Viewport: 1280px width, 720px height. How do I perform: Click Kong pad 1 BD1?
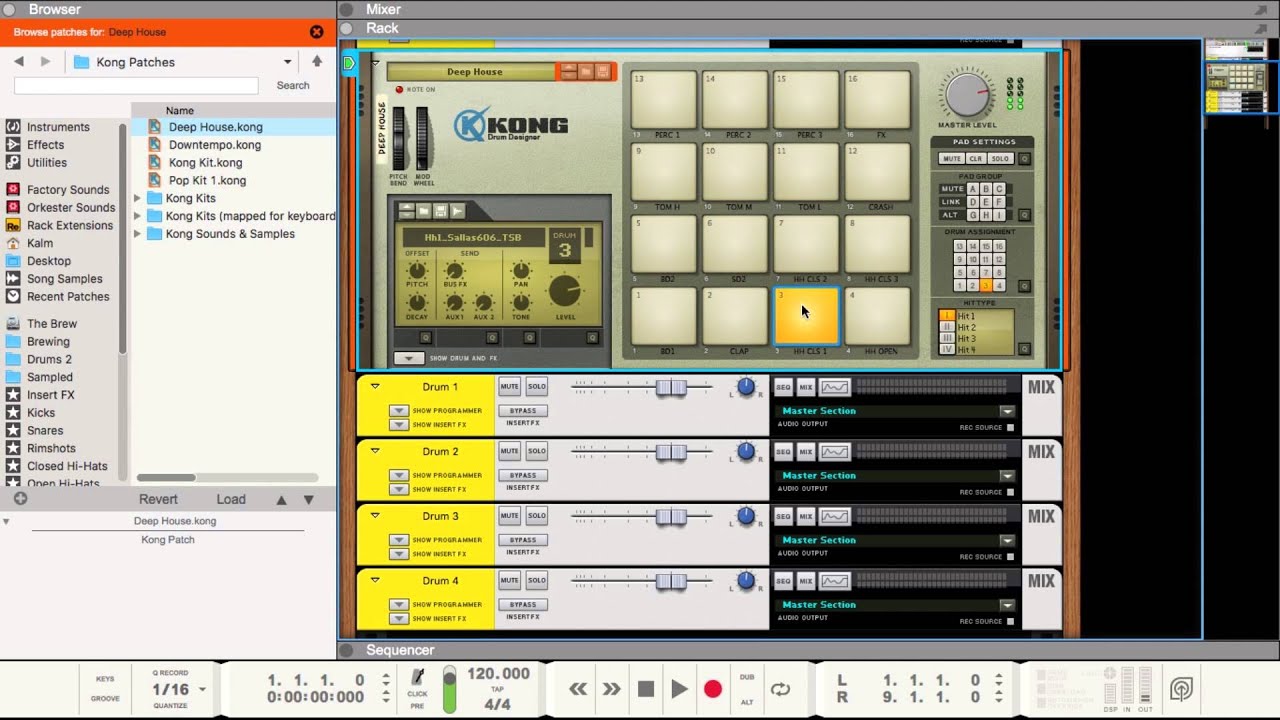tap(664, 316)
